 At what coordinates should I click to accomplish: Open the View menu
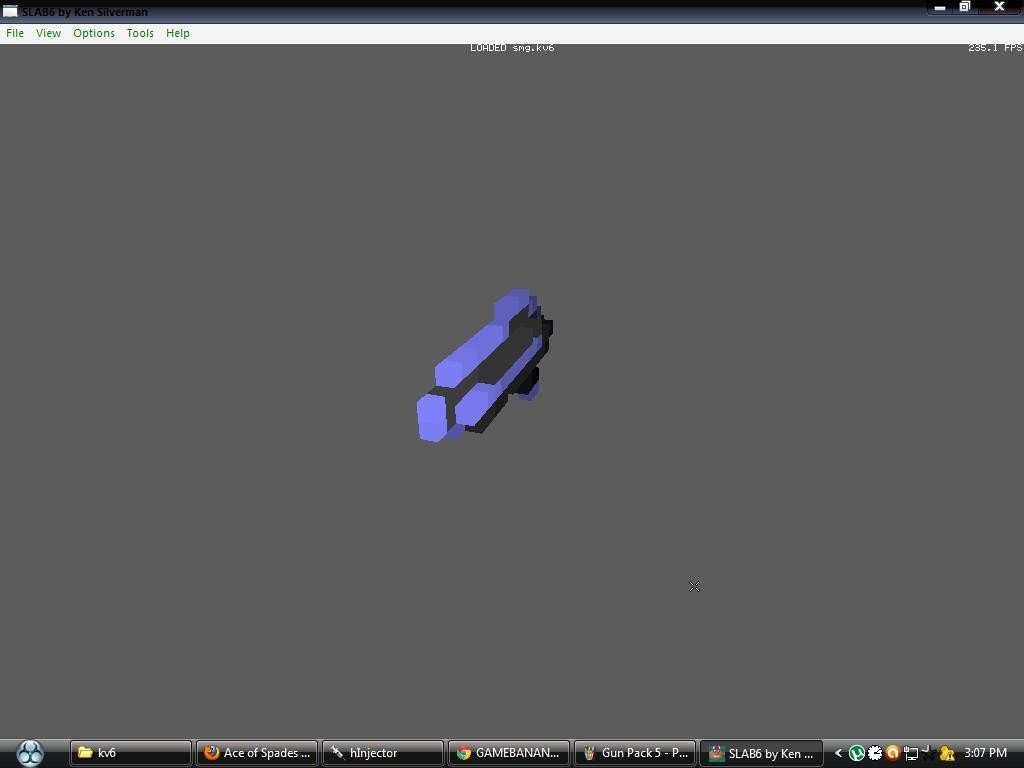tap(48, 33)
